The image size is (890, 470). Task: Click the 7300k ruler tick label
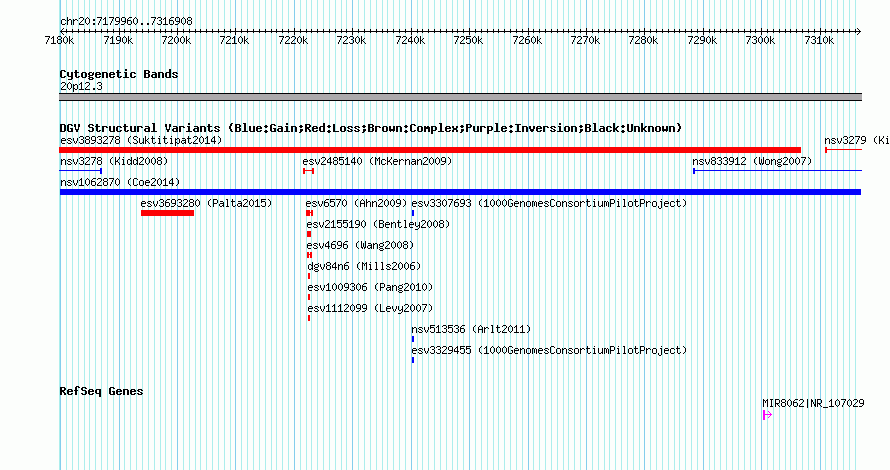[x=761, y=40]
